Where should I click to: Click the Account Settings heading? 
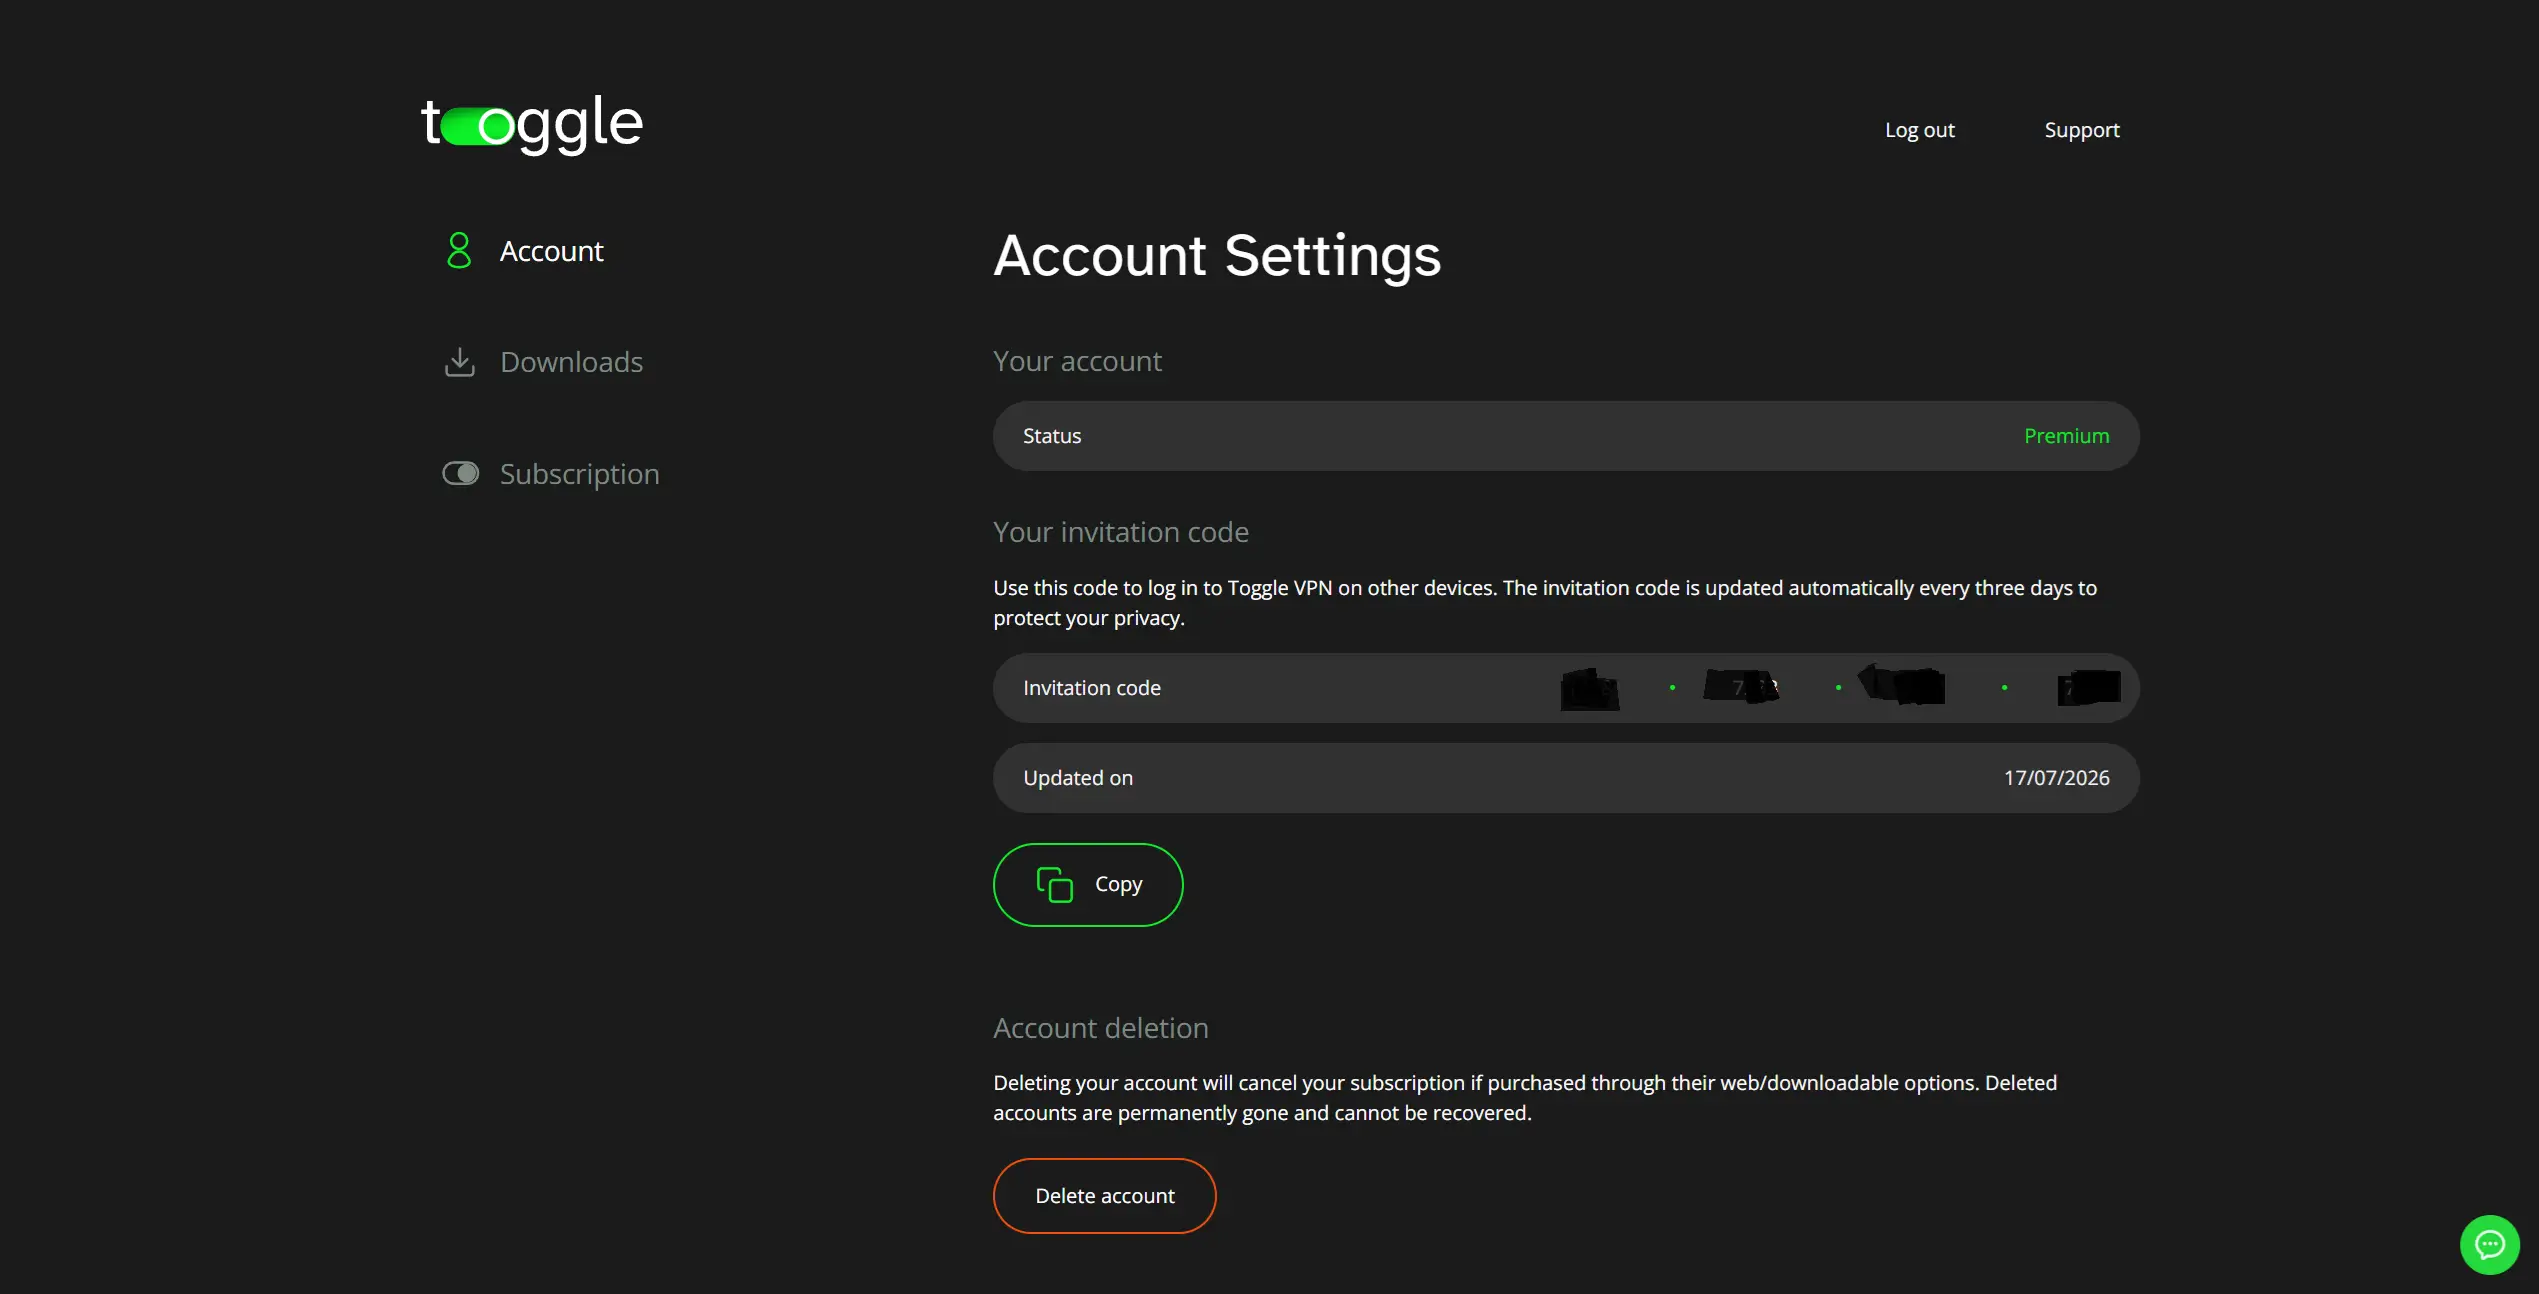pos(1217,256)
